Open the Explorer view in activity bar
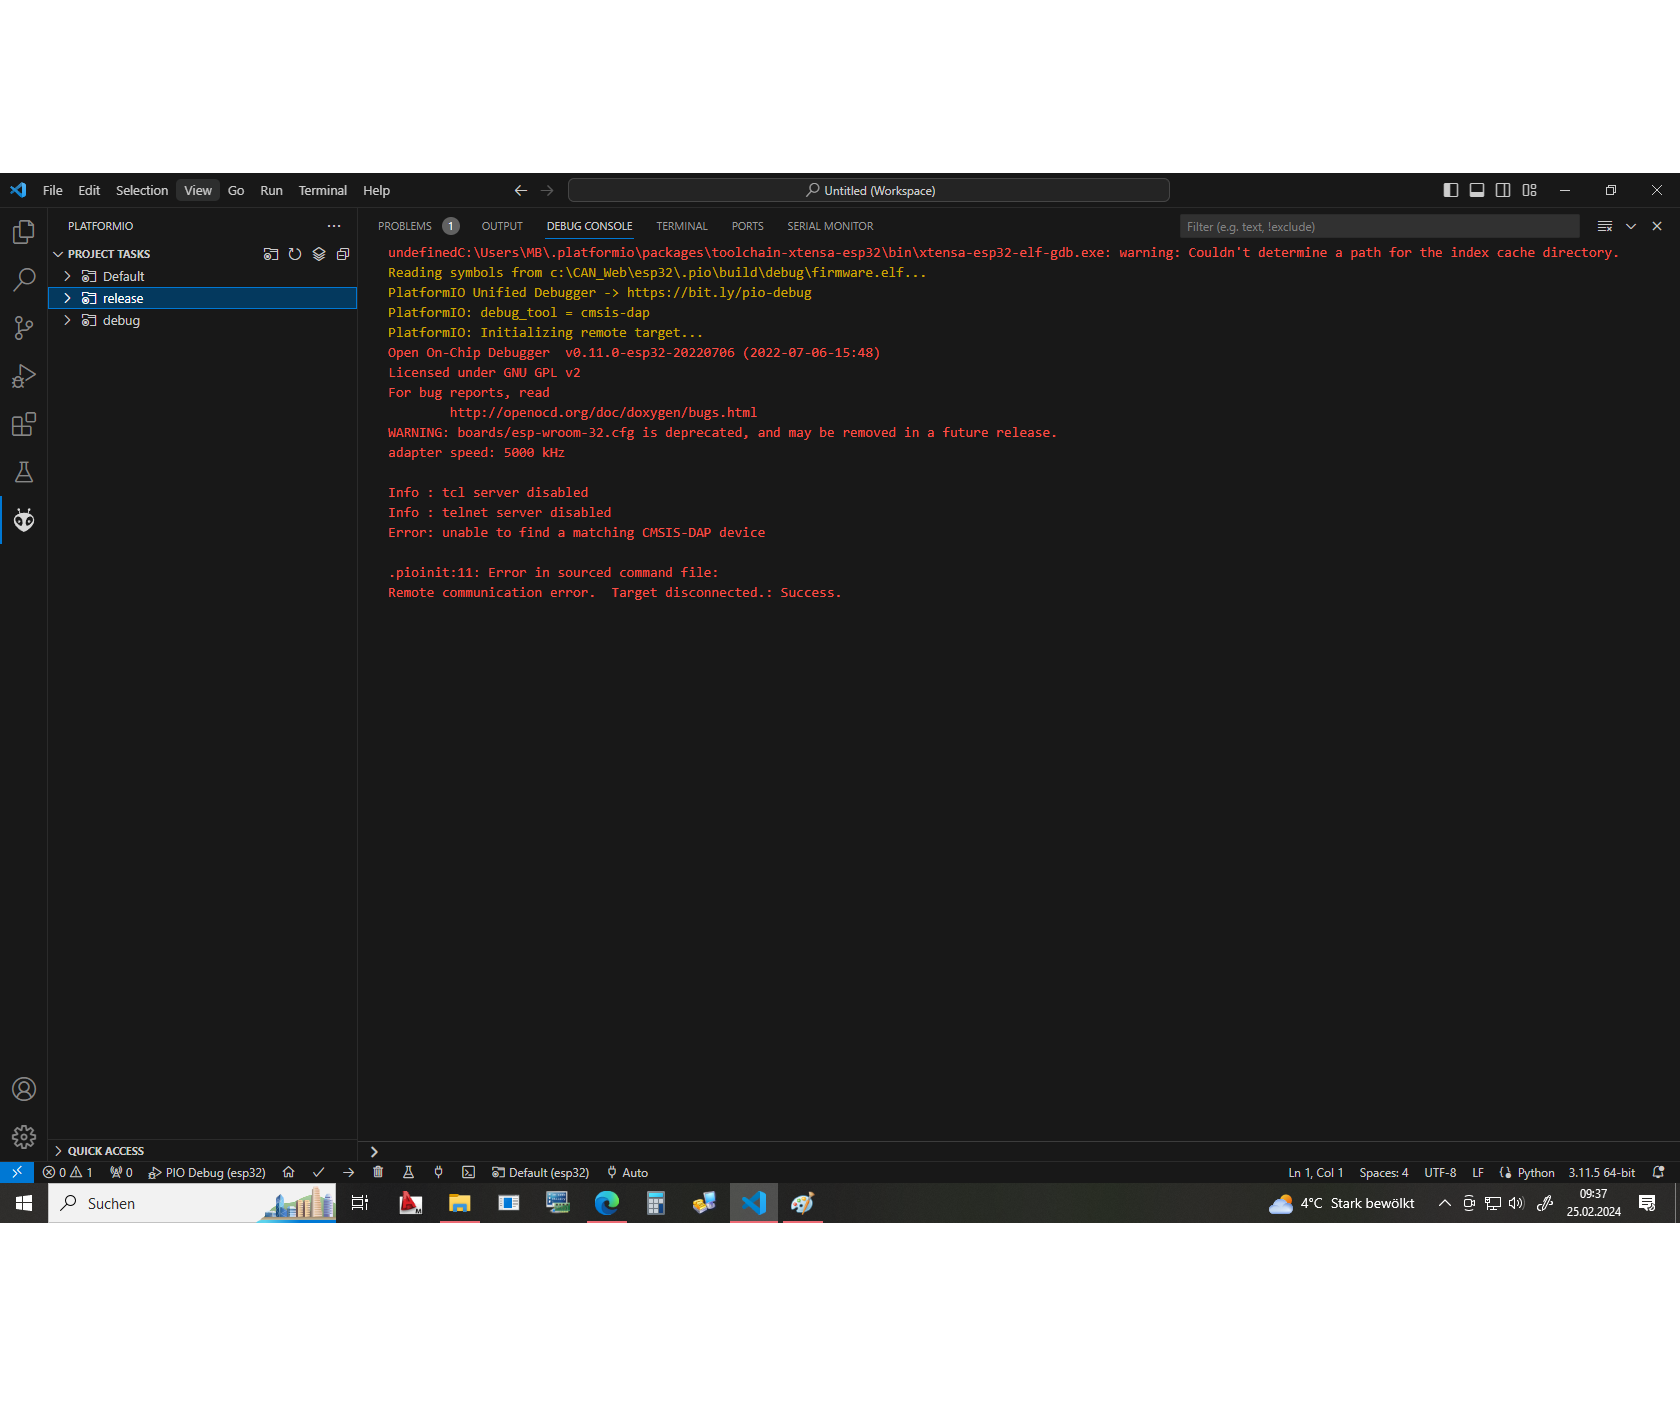This screenshot has width=1680, height=1404. tap(24, 232)
